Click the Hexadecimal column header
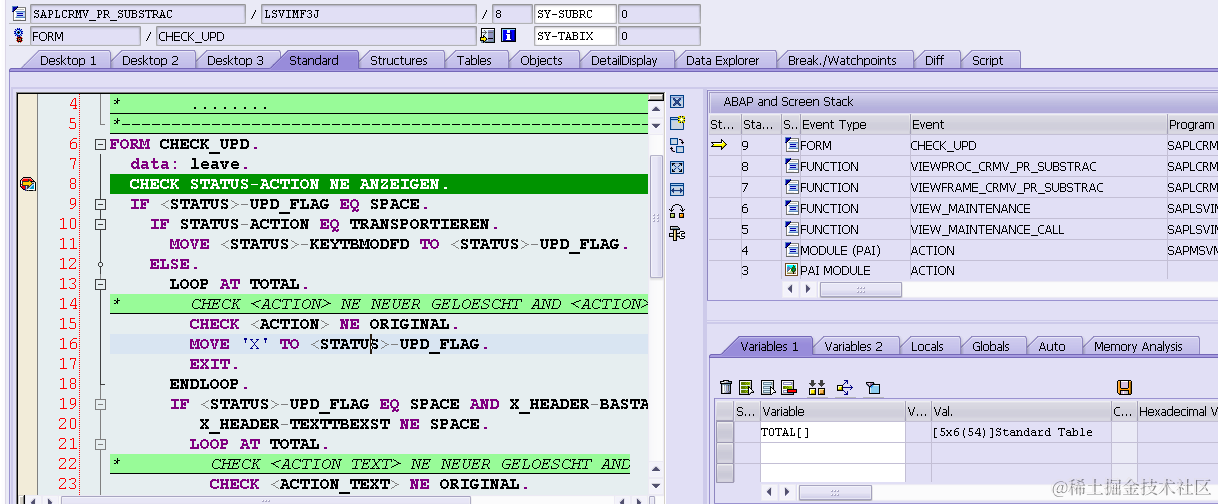The image size is (1218, 504). coord(1177,411)
